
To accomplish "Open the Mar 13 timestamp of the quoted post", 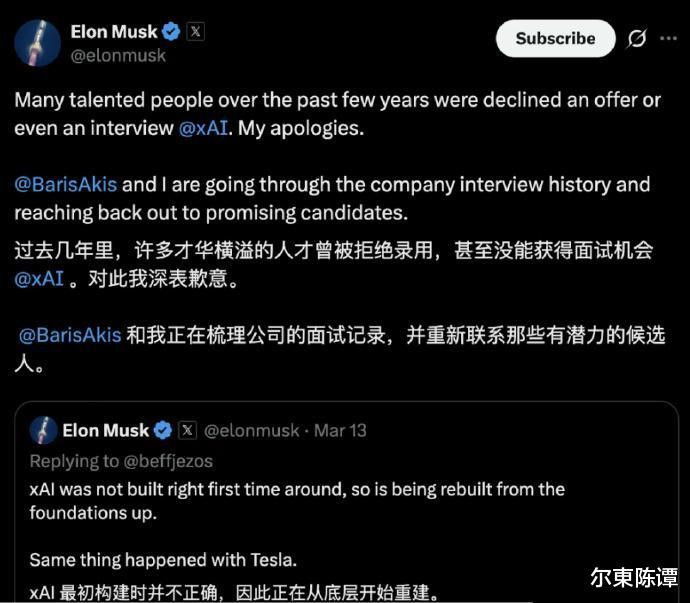I will pyautogui.click(x=340, y=431).
